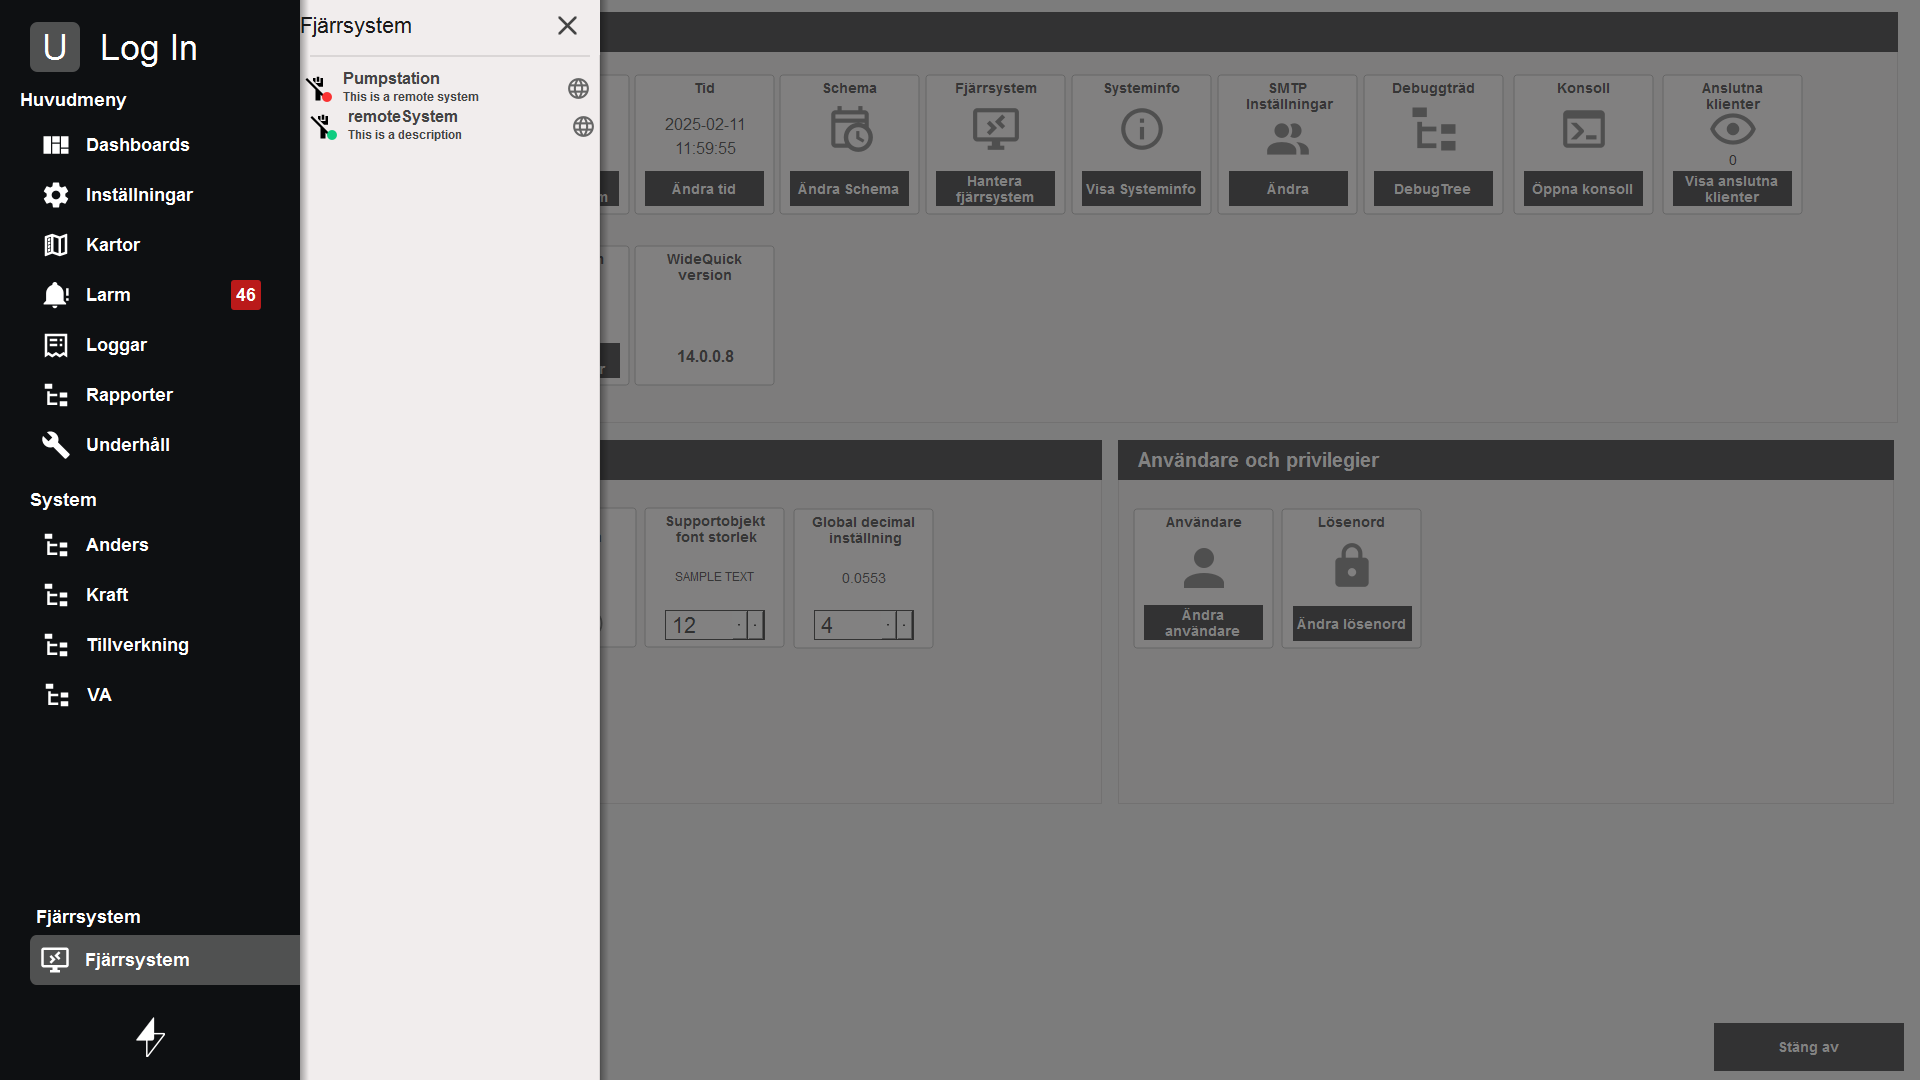Click the globe icon beside remoteSystem
Image resolution: width=1920 pixels, height=1080 pixels.
click(583, 126)
